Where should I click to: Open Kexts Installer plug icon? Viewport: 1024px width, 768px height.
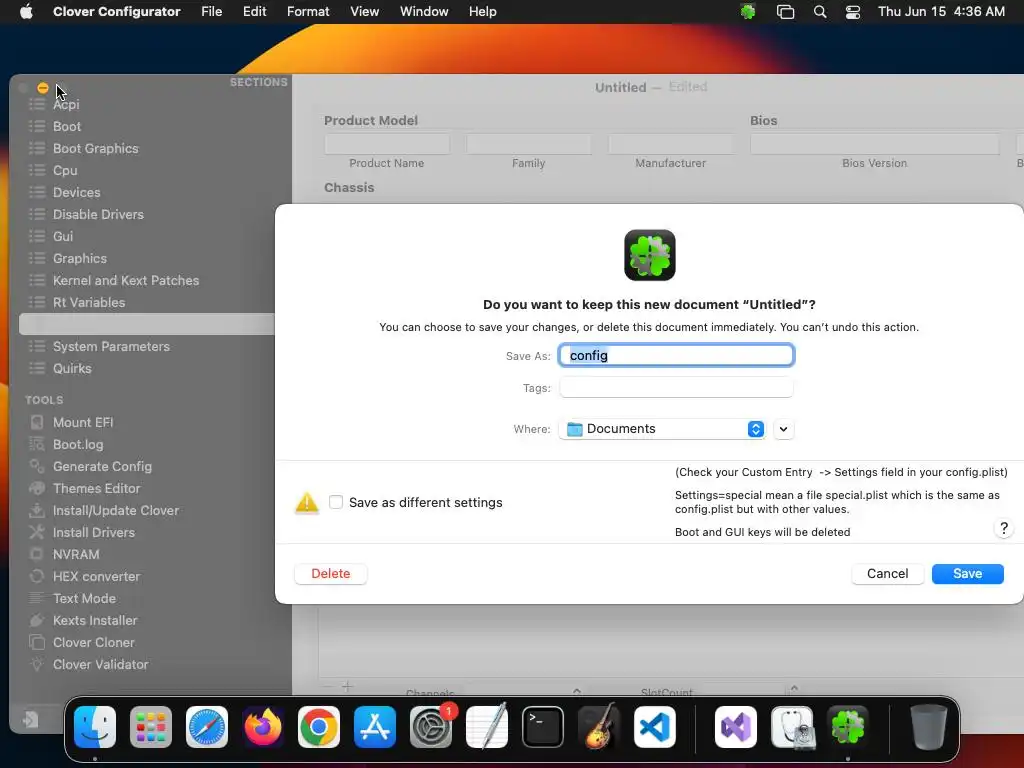37,620
